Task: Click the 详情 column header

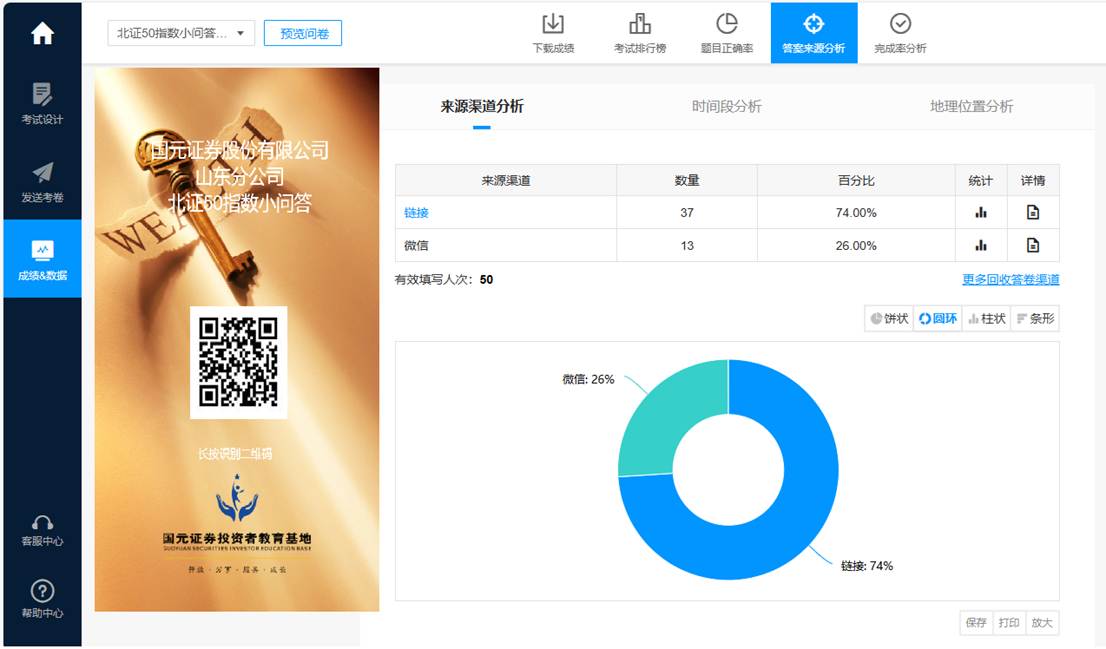Action: pyautogui.click(x=1033, y=181)
